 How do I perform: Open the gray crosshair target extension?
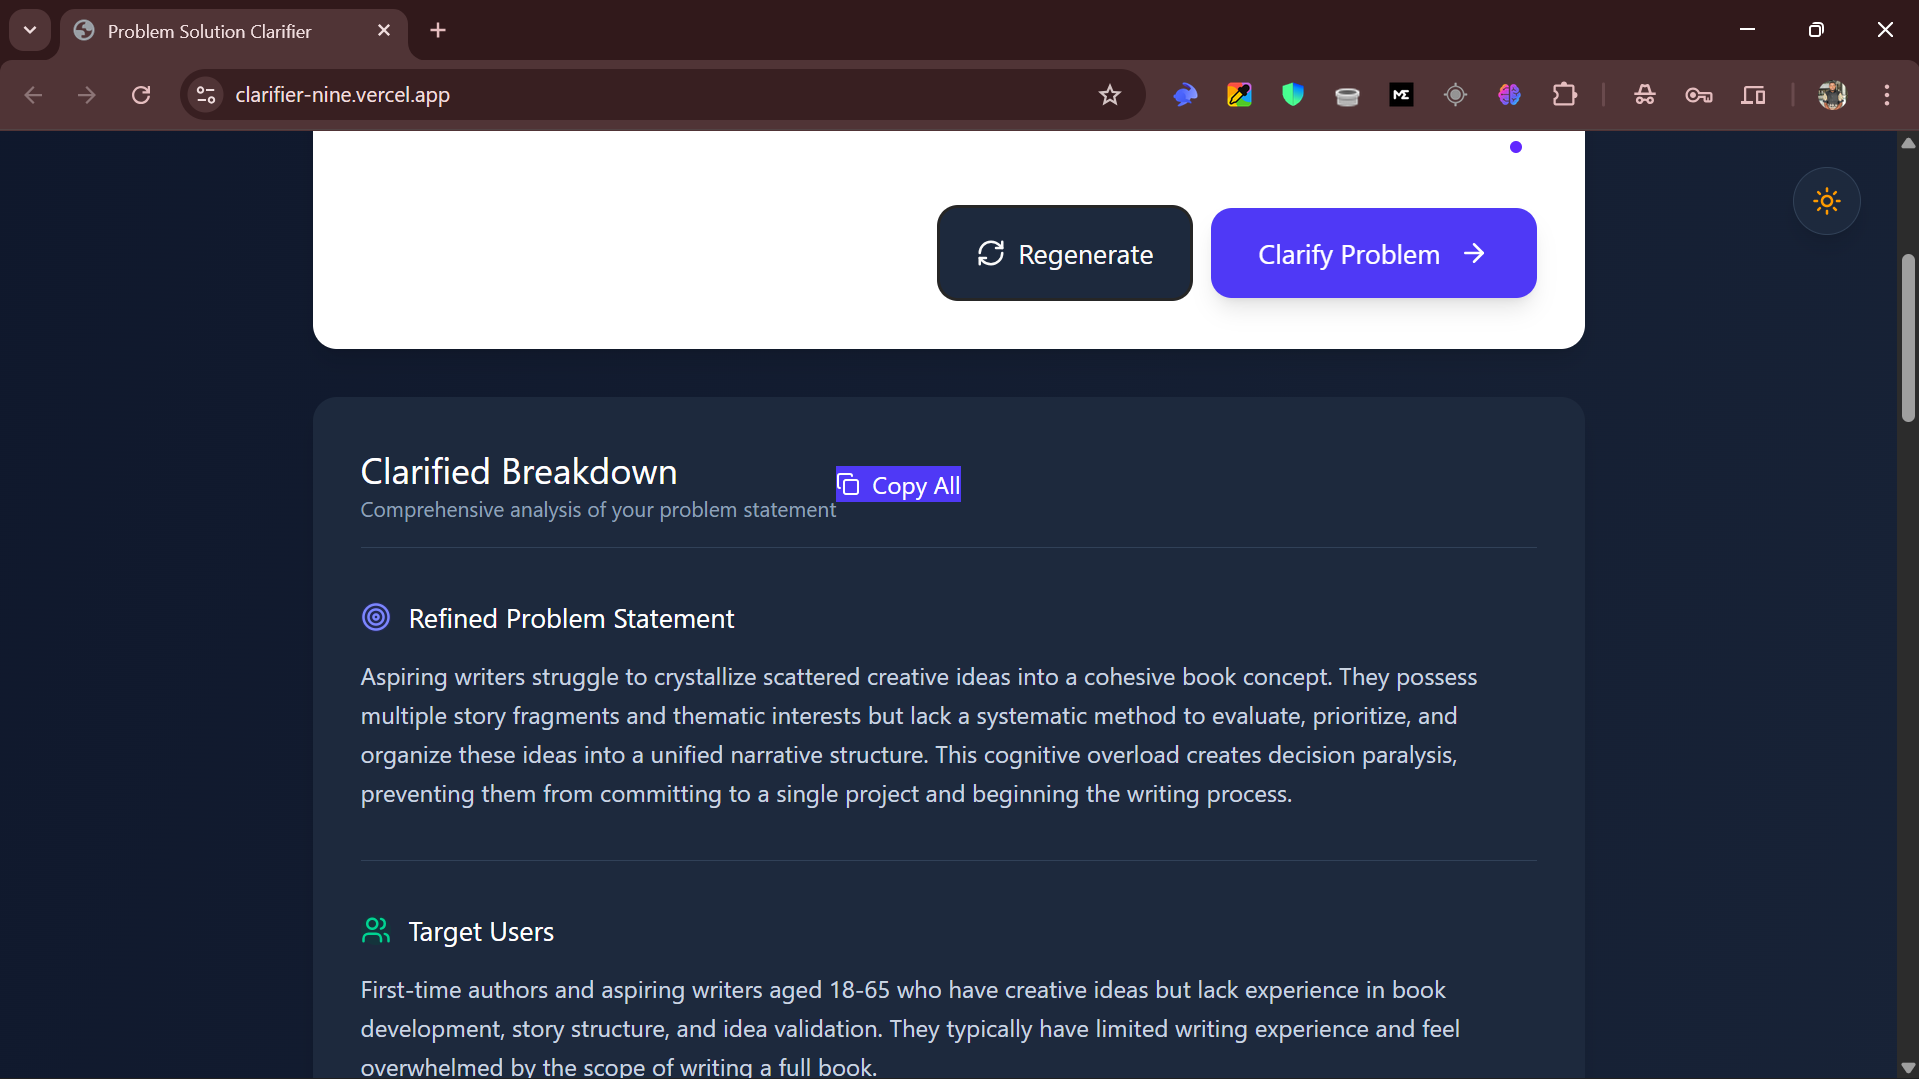pyautogui.click(x=1455, y=95)
